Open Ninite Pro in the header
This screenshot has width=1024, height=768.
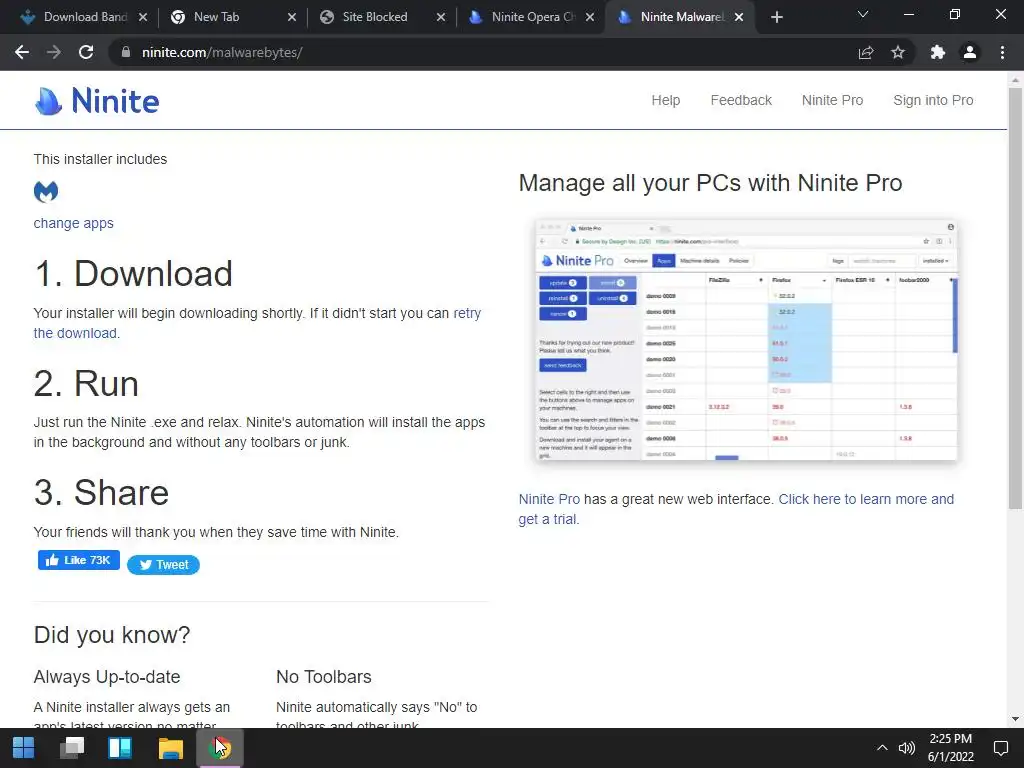832,100
